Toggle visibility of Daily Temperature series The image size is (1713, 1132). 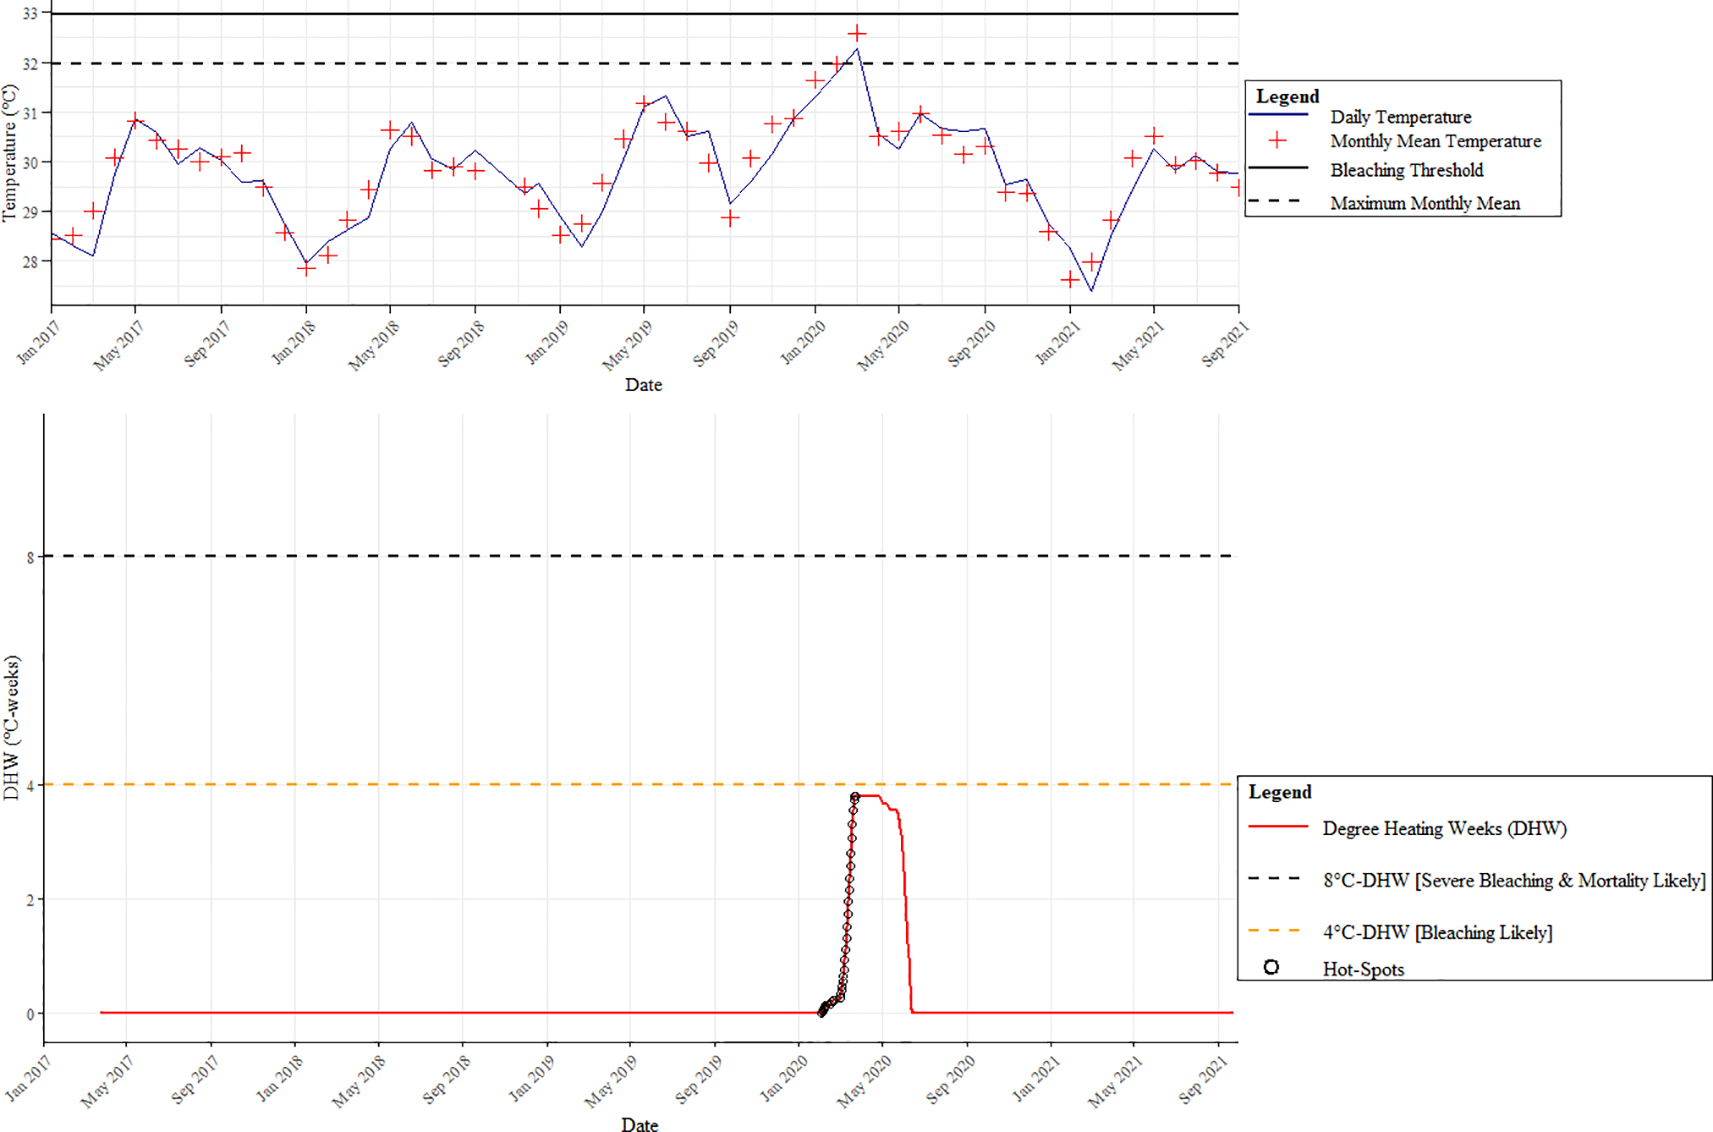1400,117
